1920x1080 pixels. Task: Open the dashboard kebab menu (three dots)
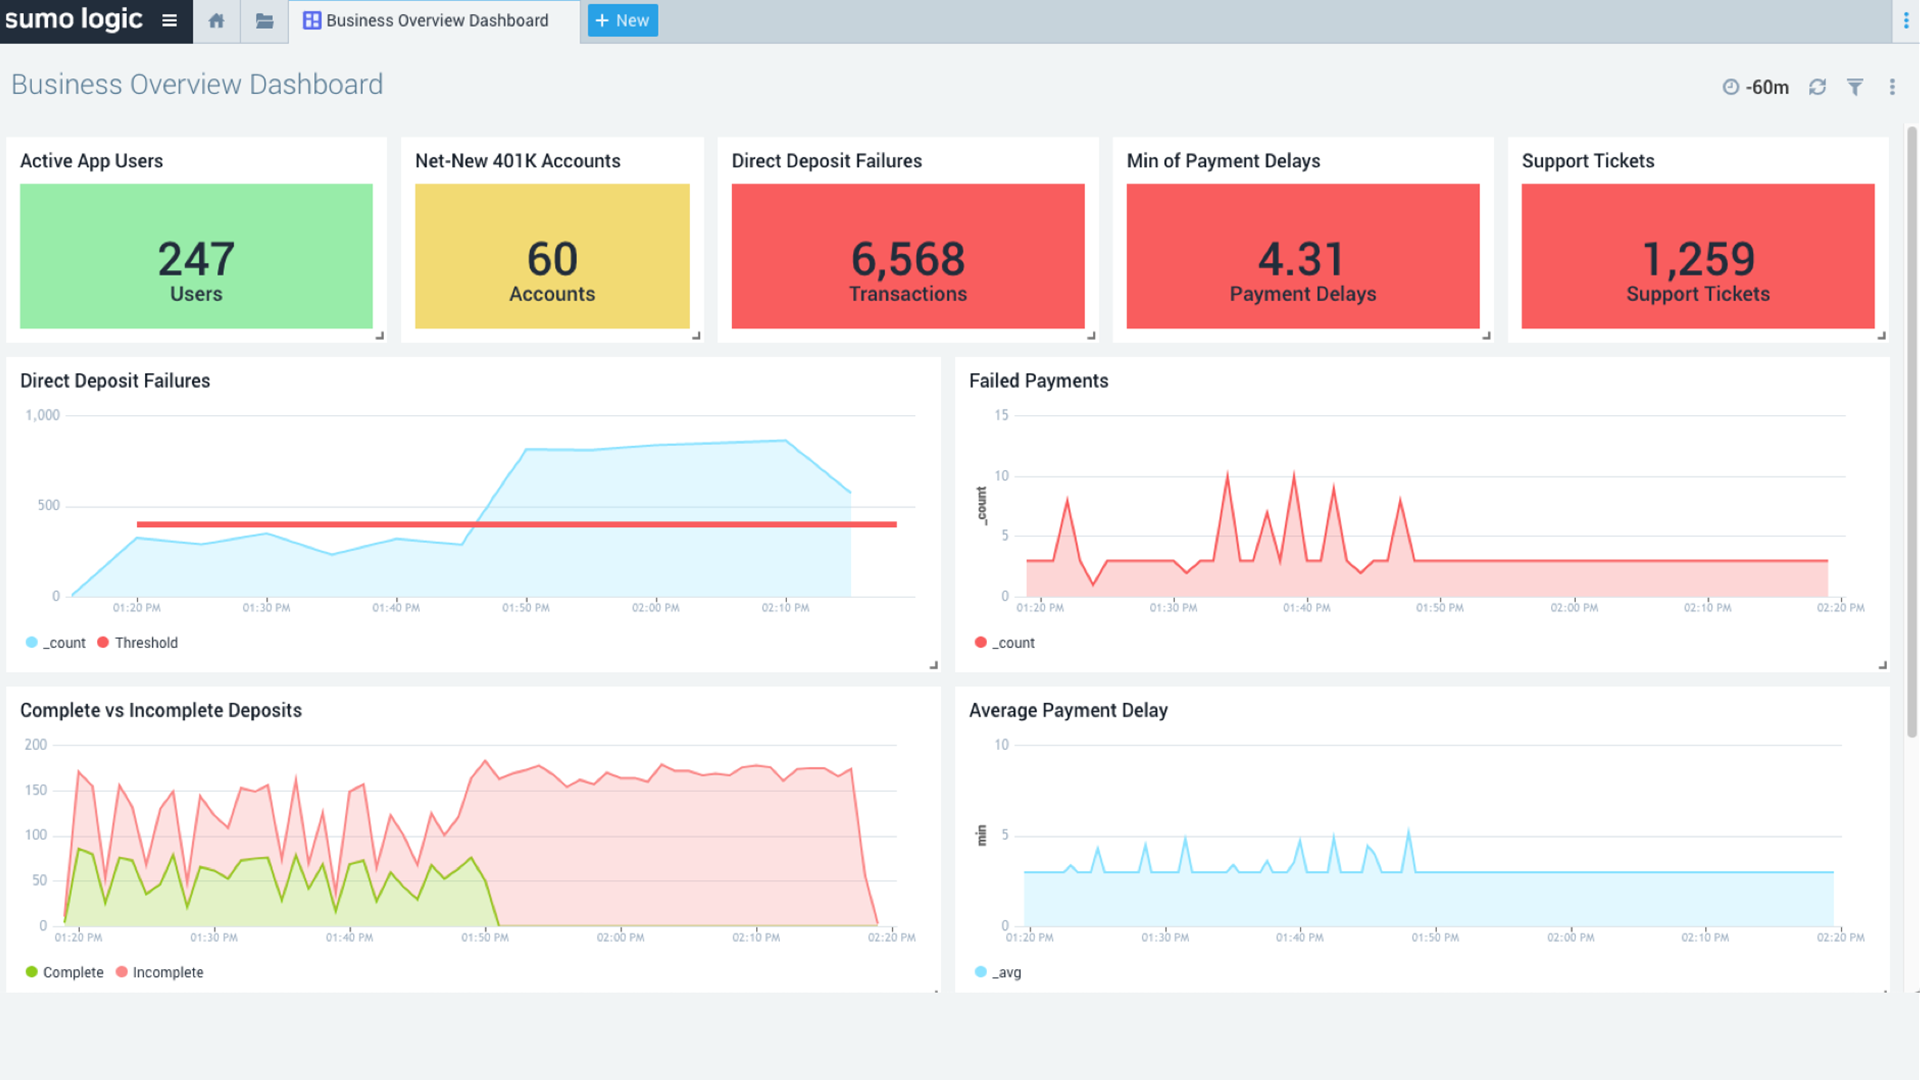pyautogui.click(x=1893, y=87)
